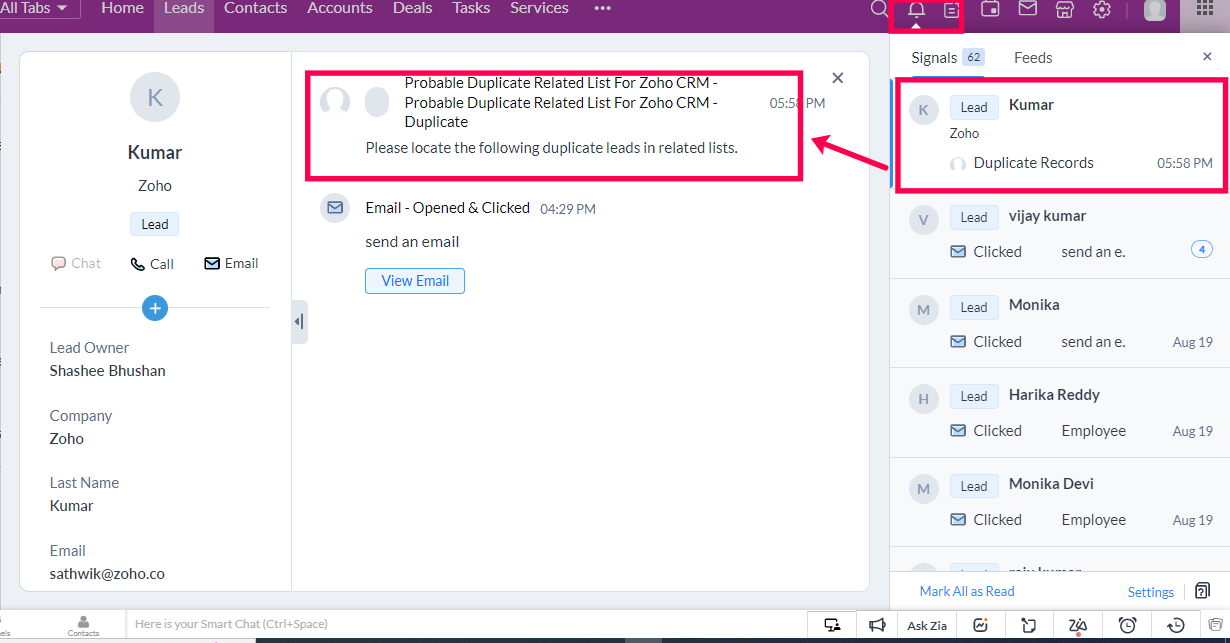1230x643 pixels.
Task: Click the Company value Zoho
Action: click(67, 439)
